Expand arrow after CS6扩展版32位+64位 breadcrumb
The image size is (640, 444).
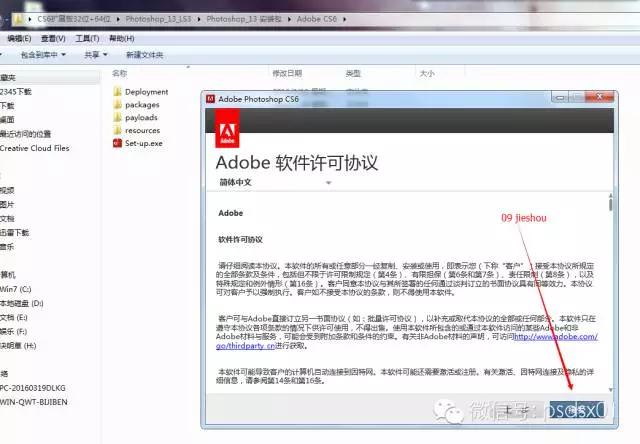point(118,19)
